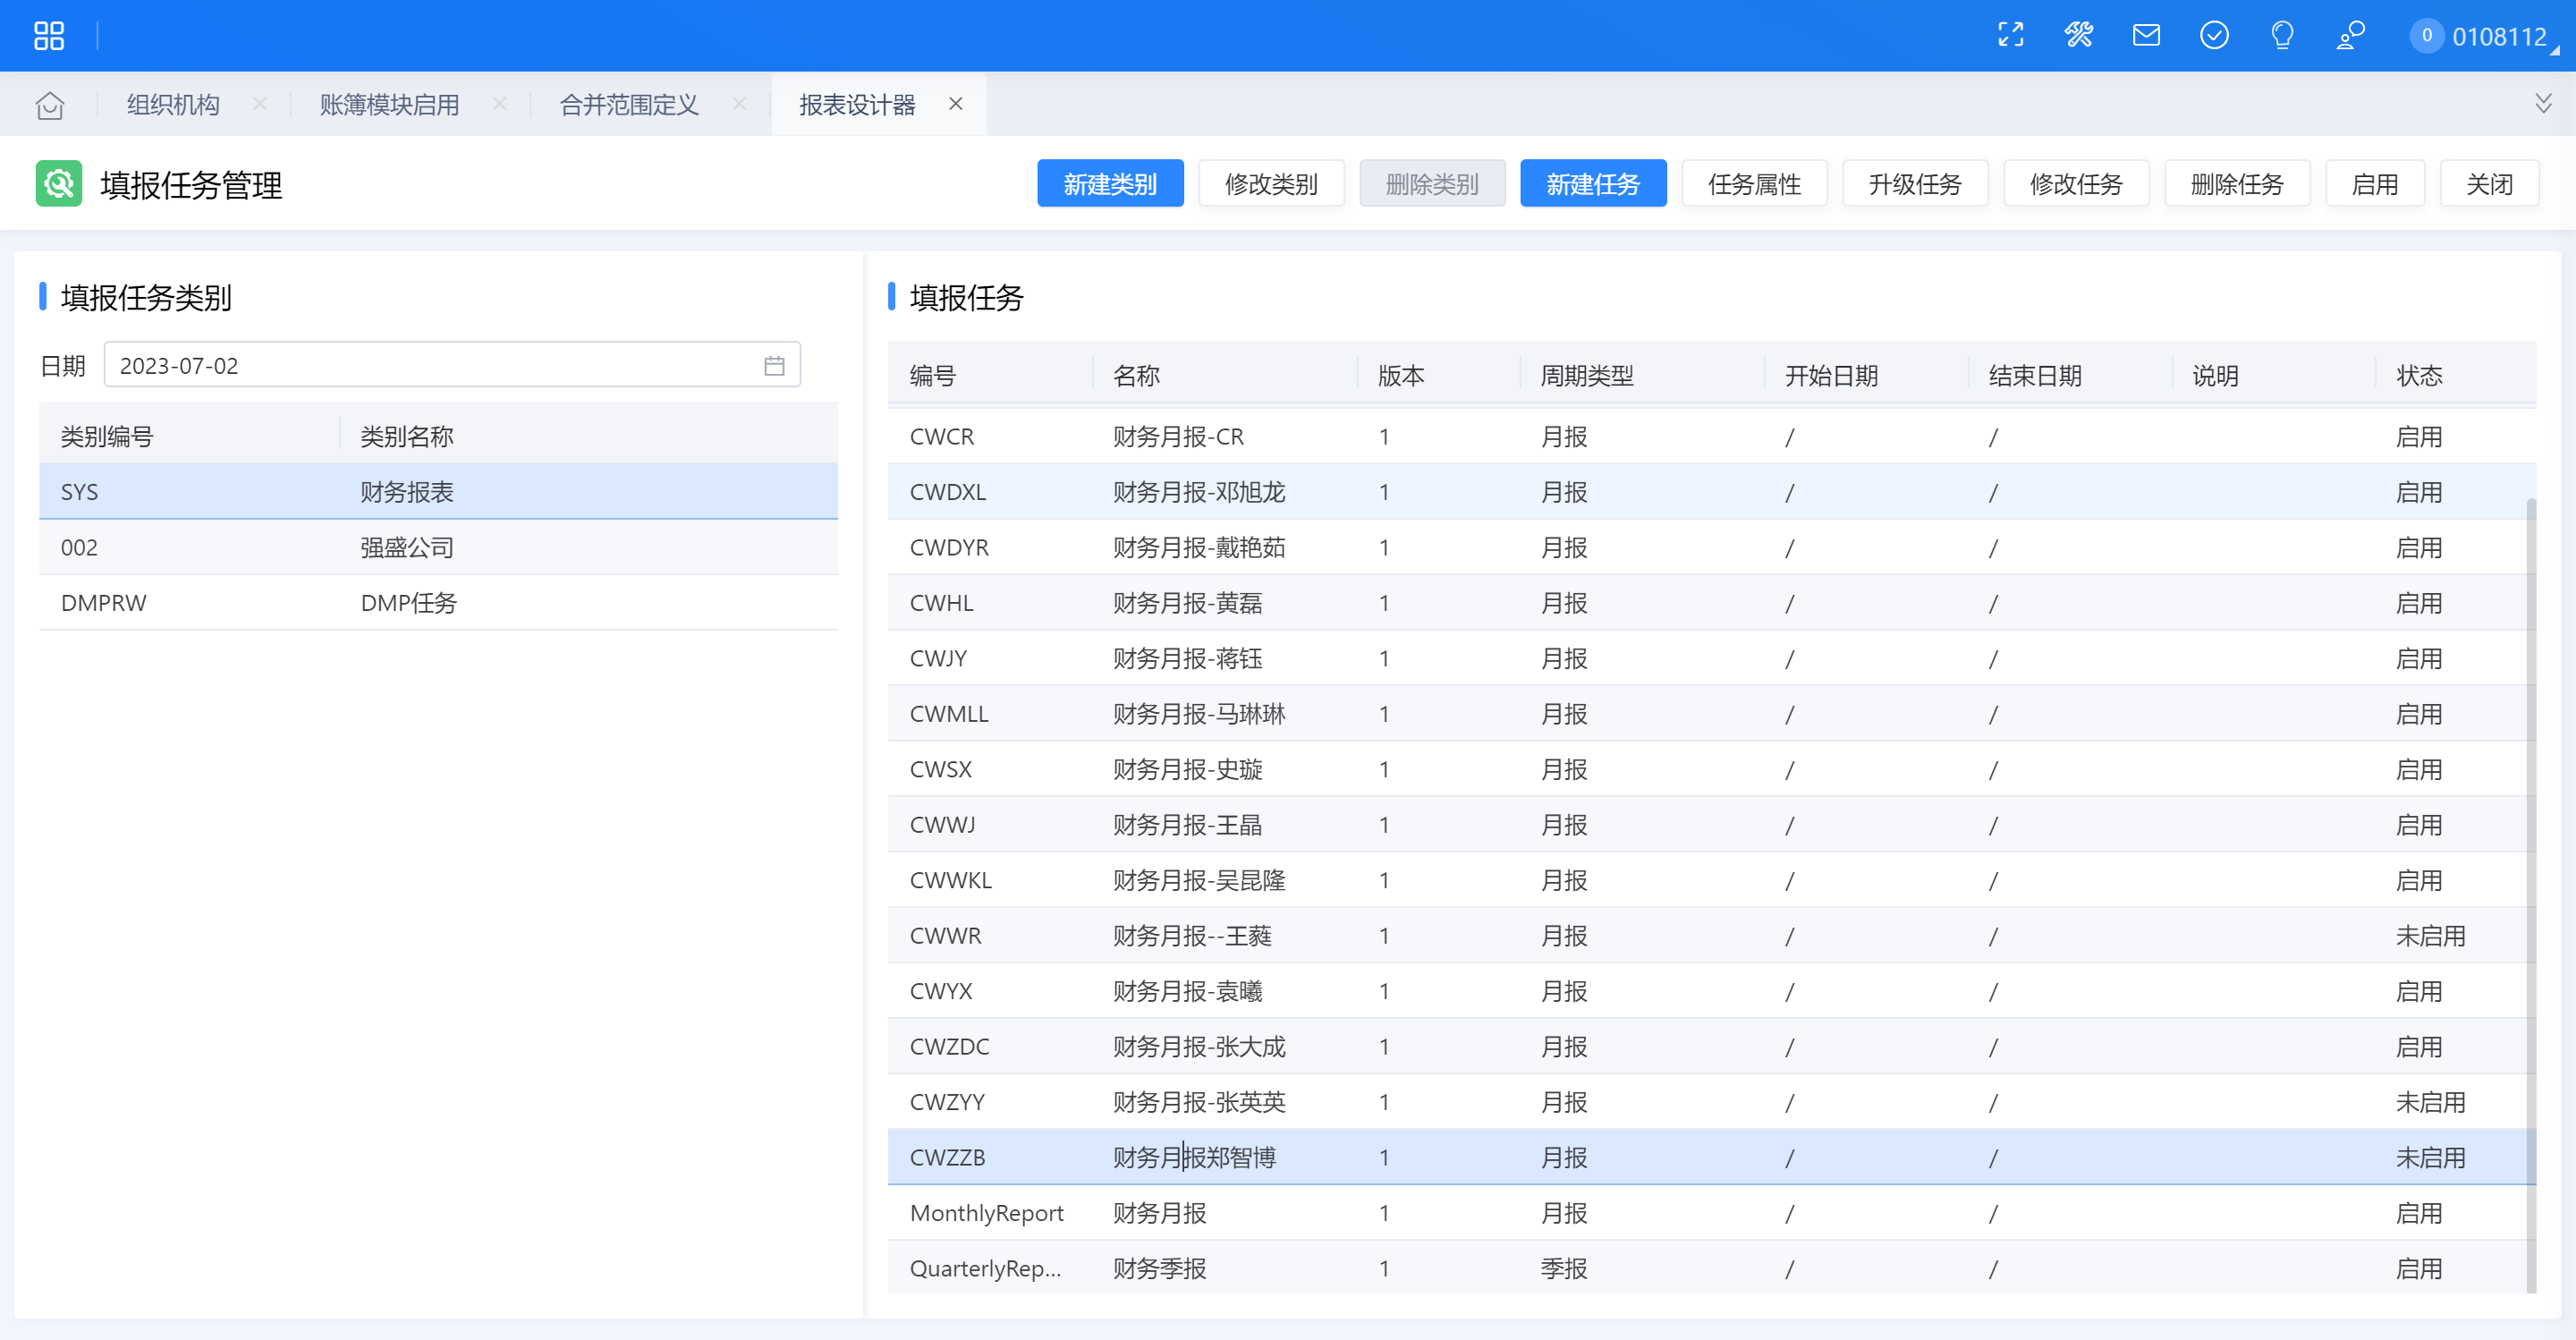Select task row CWSX
Screen dimensions: 2576x1340
(x=1712, y=769)
